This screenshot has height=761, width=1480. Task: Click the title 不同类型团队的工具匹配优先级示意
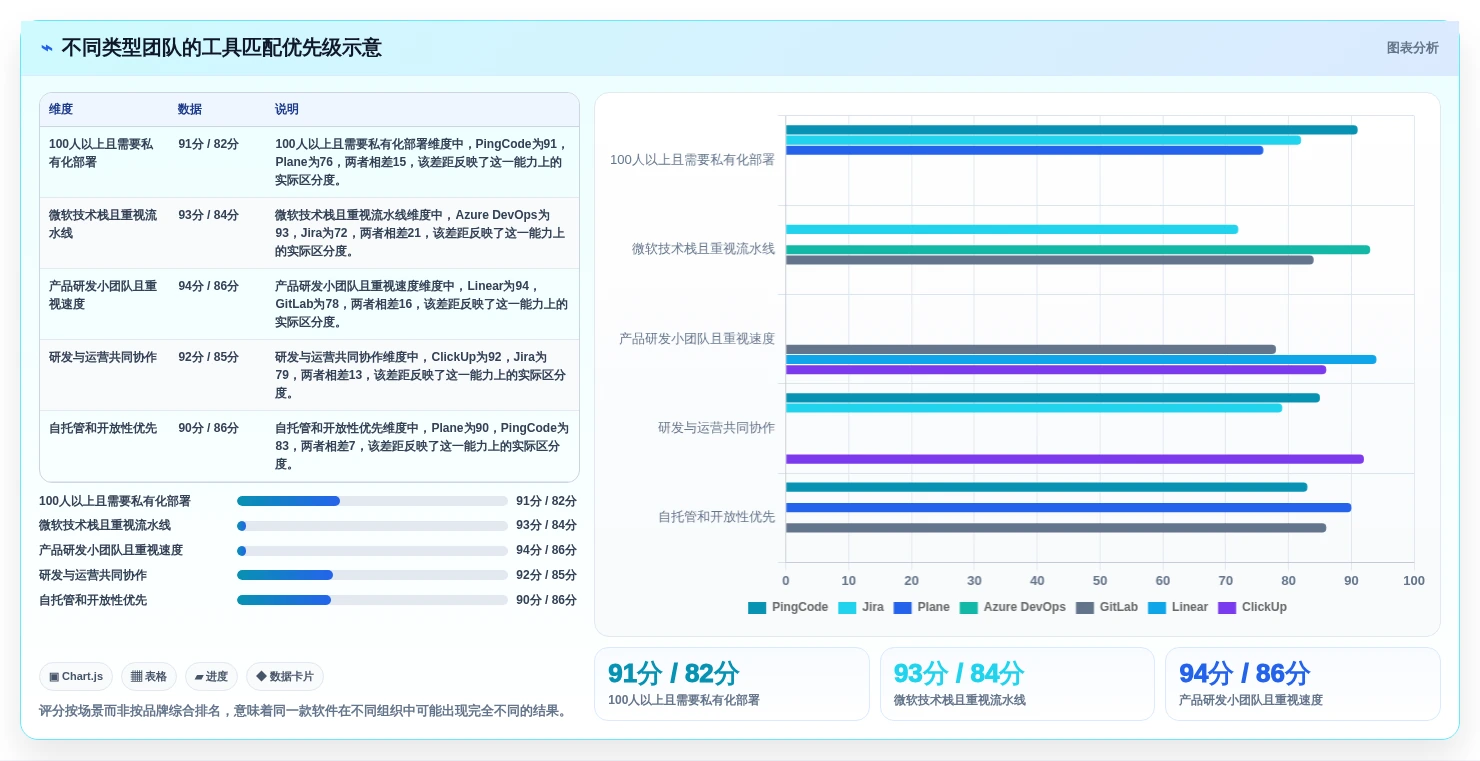[221, 48]
